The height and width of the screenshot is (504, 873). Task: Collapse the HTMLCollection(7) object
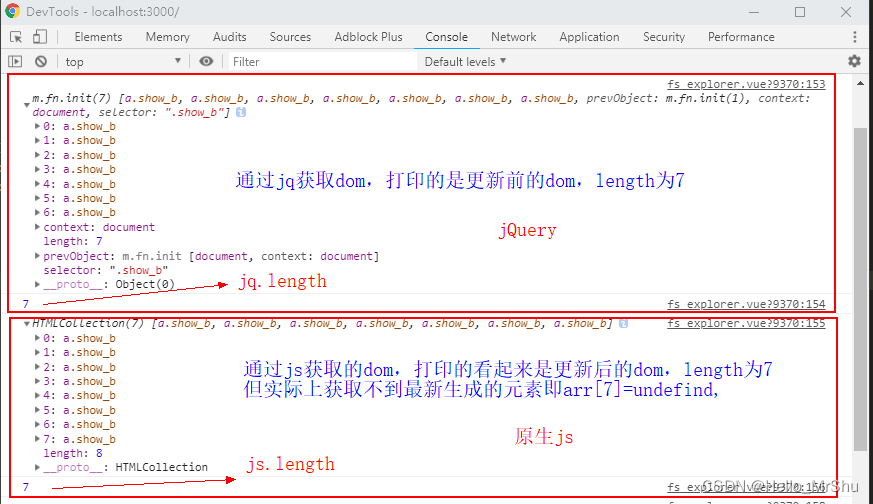pyautogui.click(x=26, y=324)
